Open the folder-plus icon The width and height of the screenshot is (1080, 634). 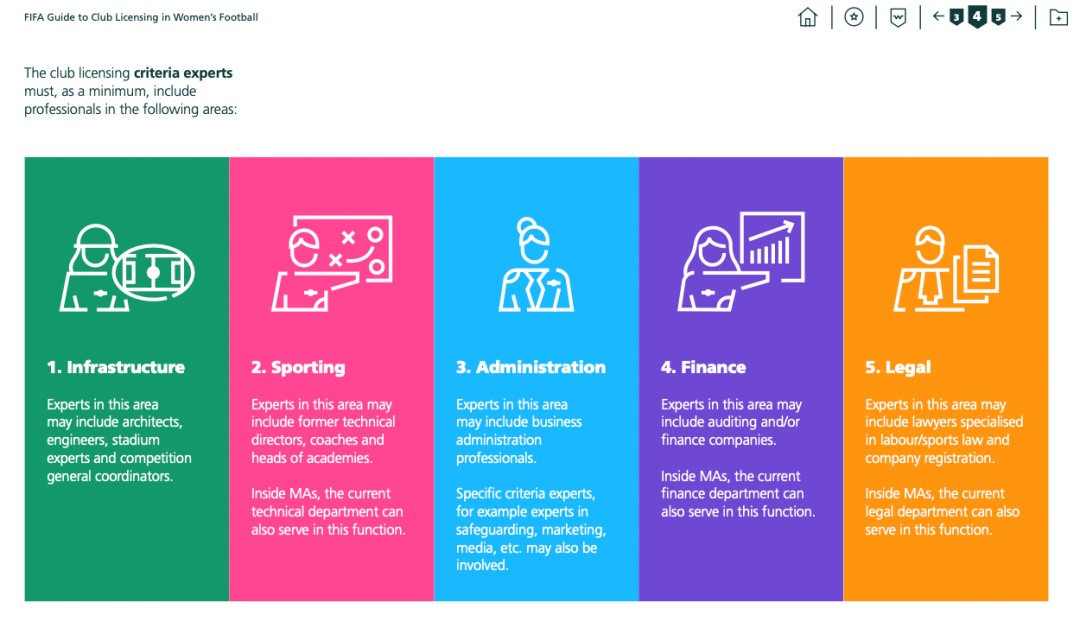tap(1058, 17)
